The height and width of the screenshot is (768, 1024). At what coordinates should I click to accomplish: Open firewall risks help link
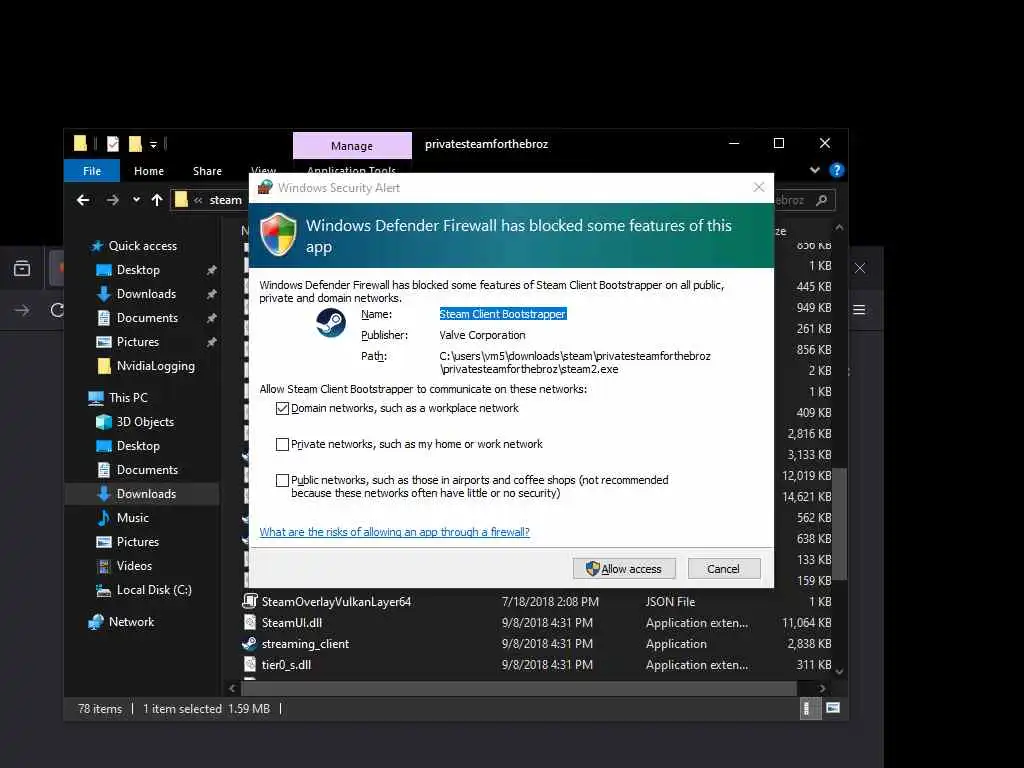394,532
